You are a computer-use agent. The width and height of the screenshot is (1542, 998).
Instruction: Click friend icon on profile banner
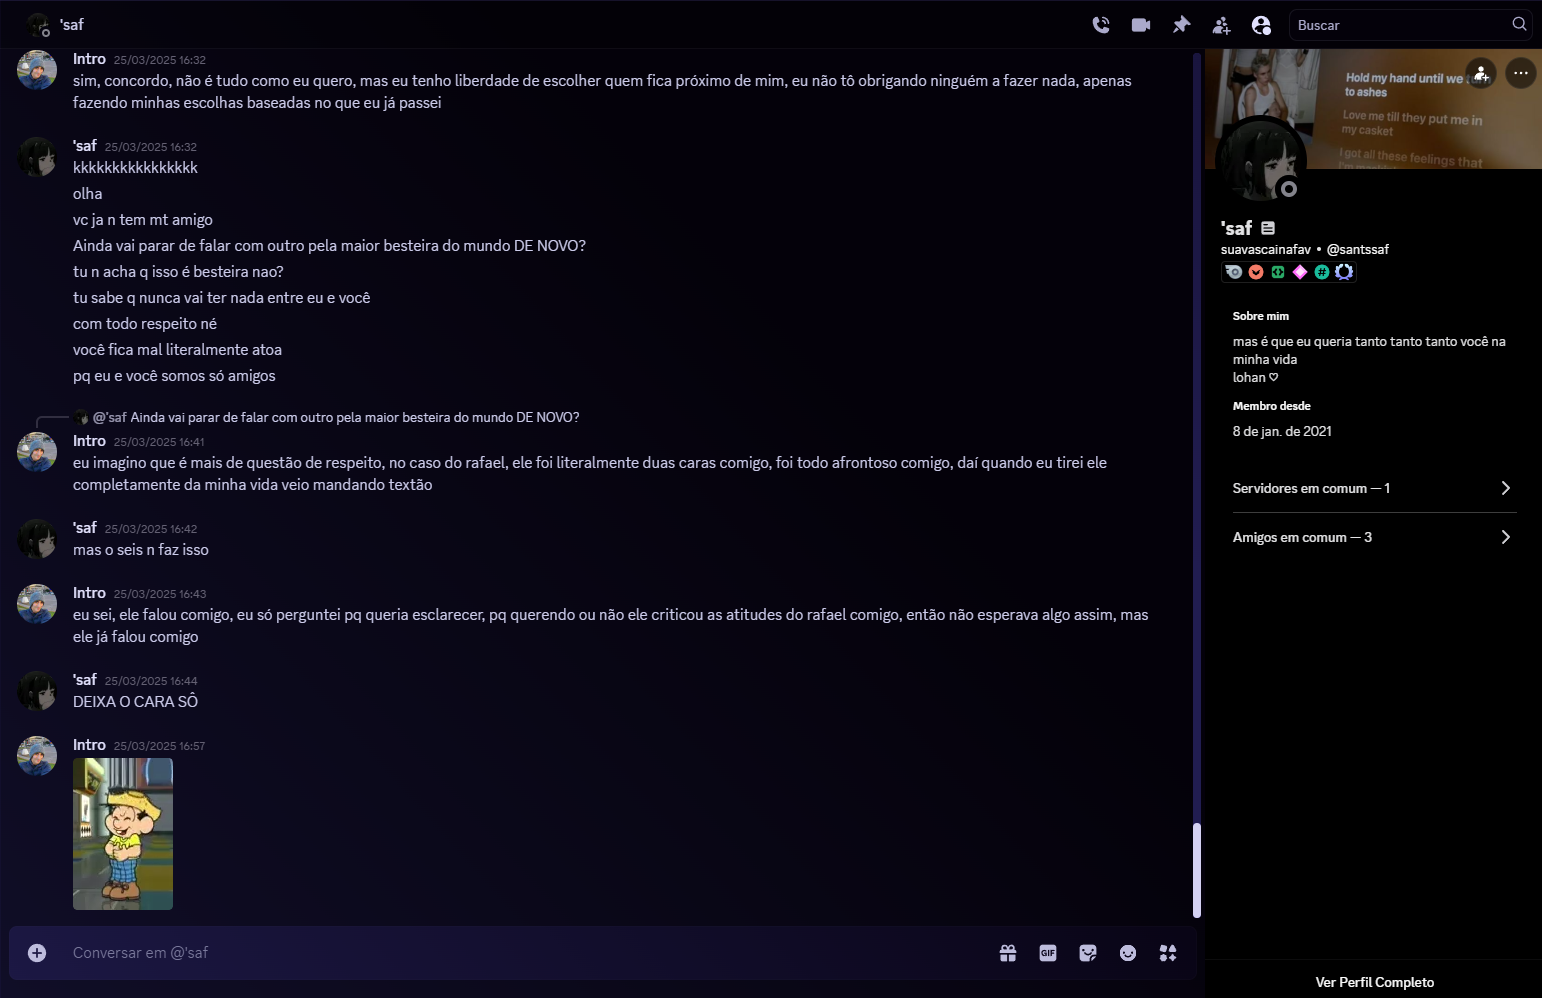[1481, 73]
